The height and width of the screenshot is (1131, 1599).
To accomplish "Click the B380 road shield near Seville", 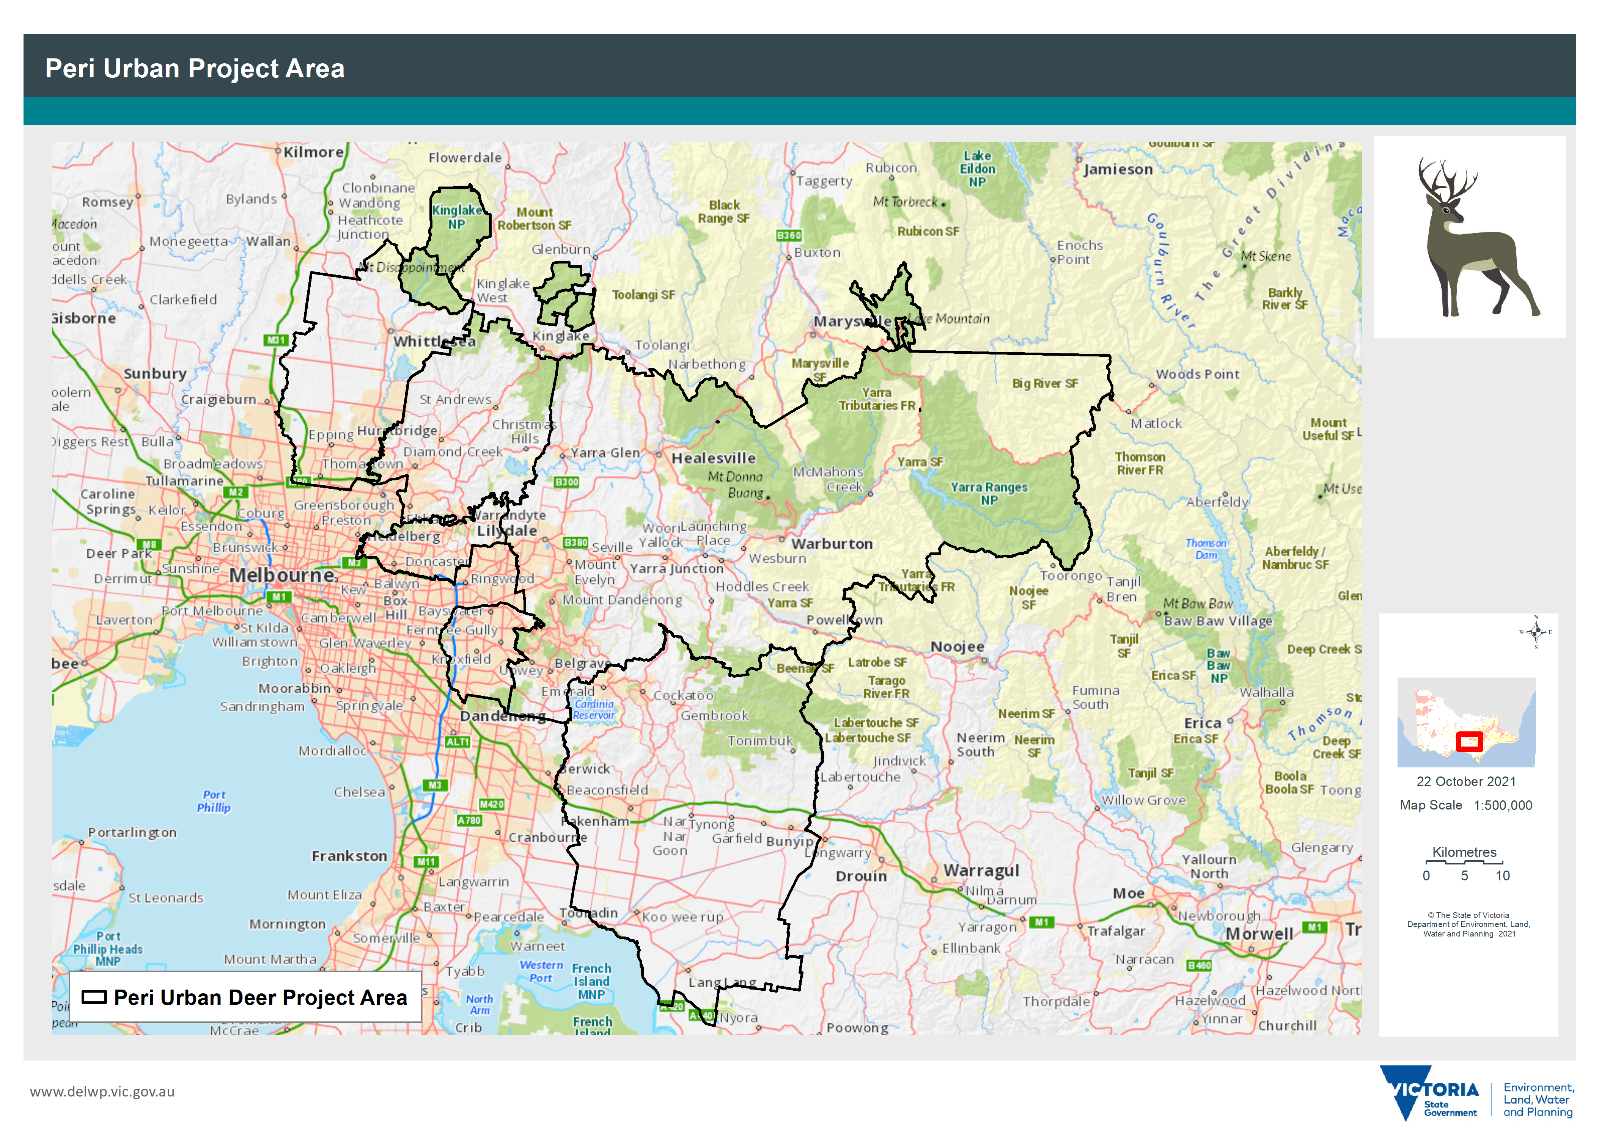I will pyautogui.click(x=576, y=543).
